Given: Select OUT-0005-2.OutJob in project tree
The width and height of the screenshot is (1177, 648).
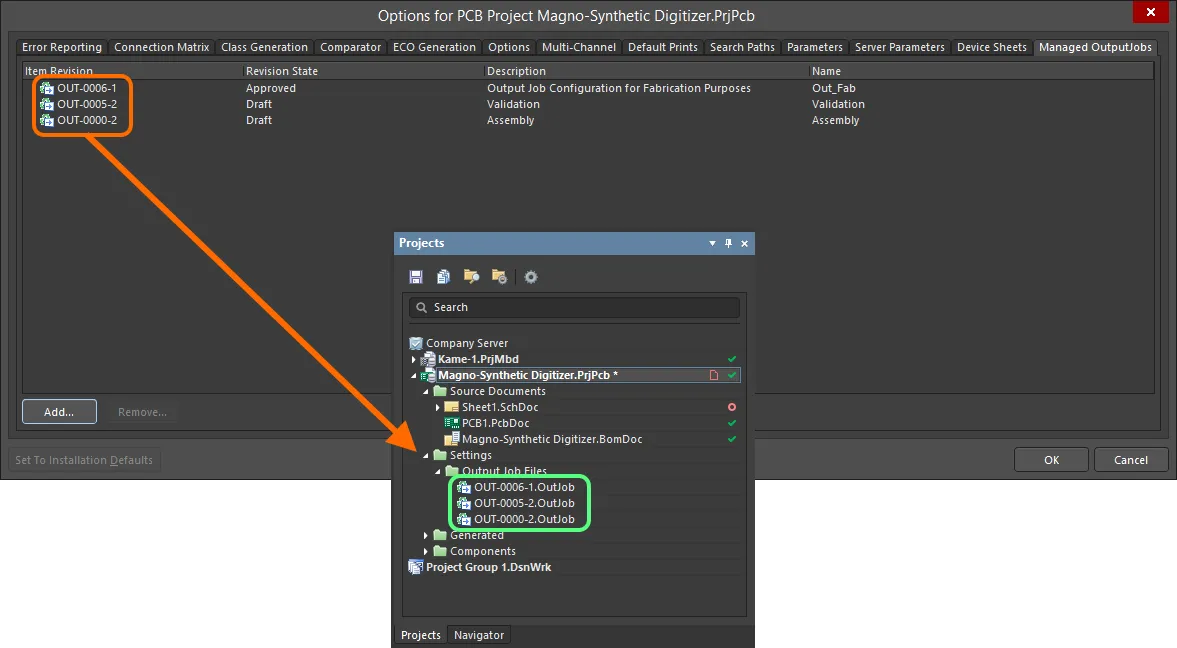Looking at the screenshot, I should (x=524, y=503).
